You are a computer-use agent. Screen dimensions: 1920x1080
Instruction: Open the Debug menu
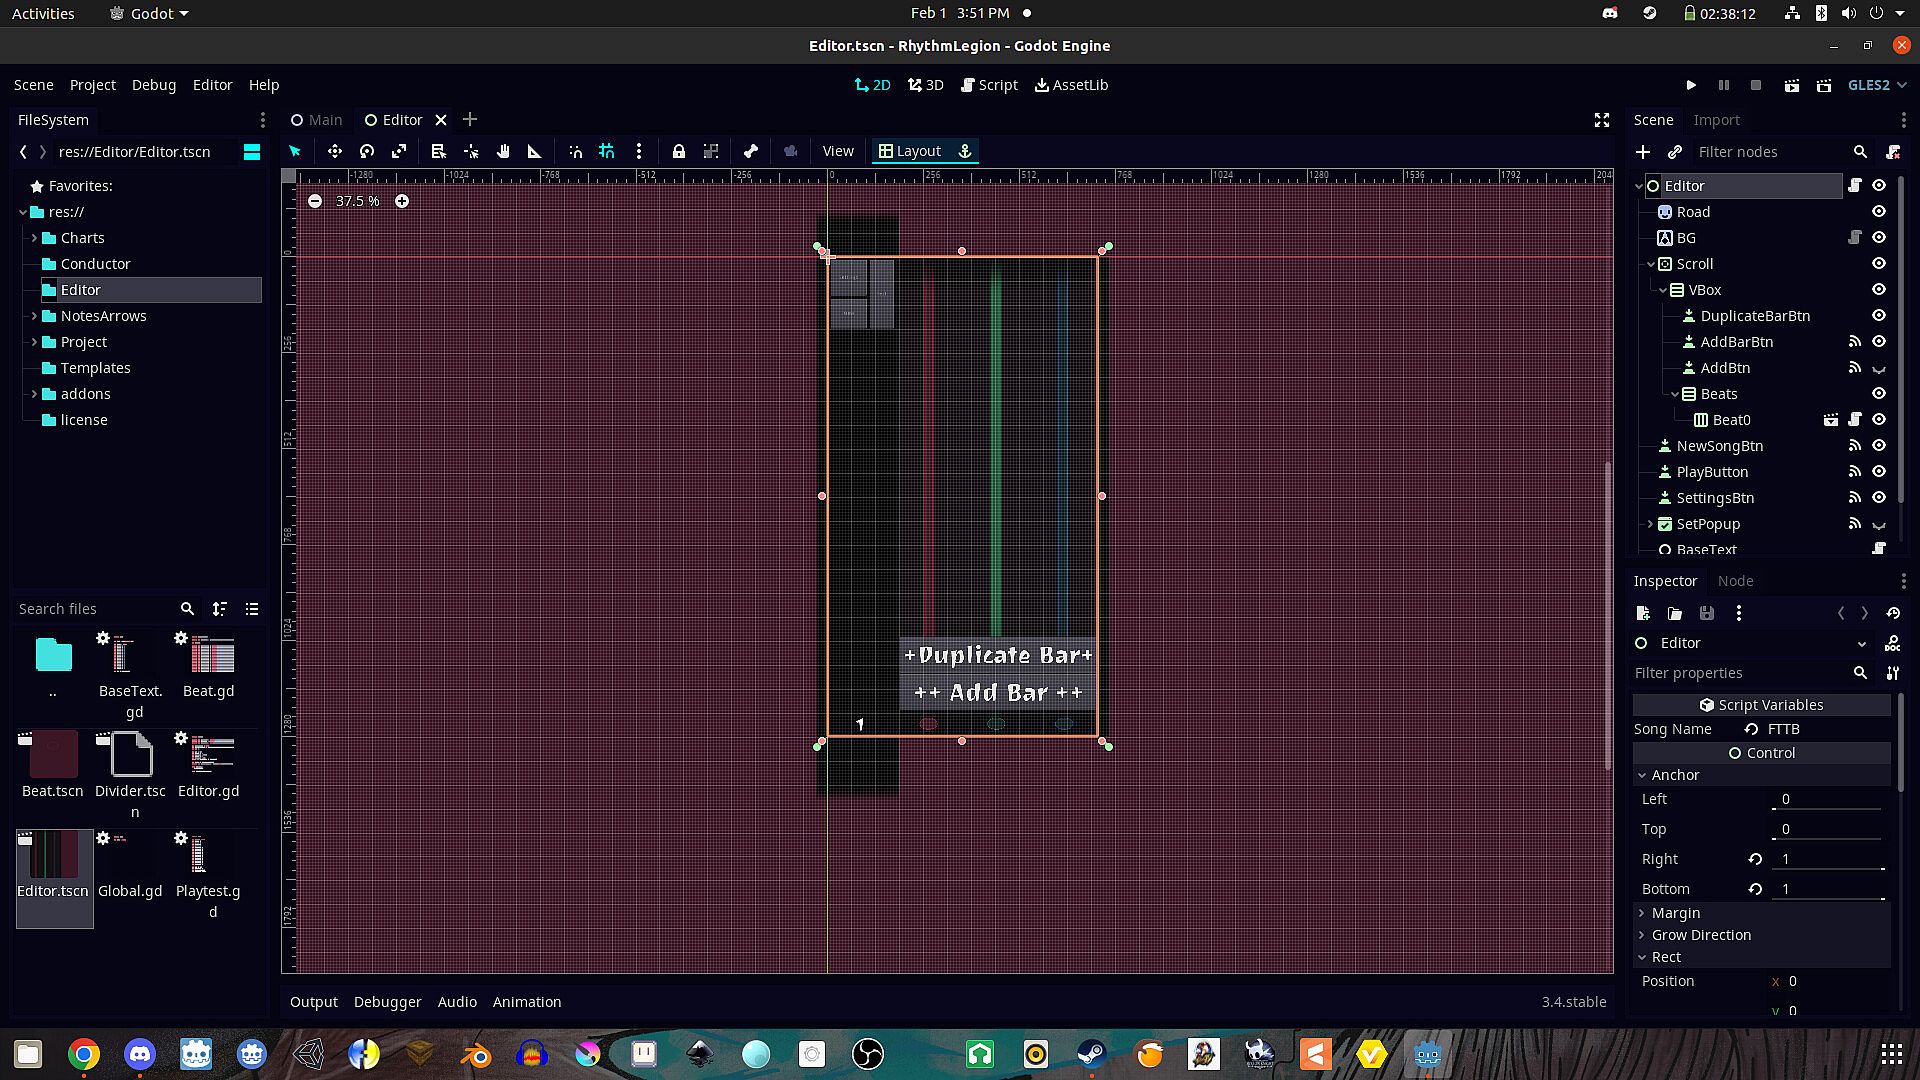pyautogui.click(x=153, y=85)
